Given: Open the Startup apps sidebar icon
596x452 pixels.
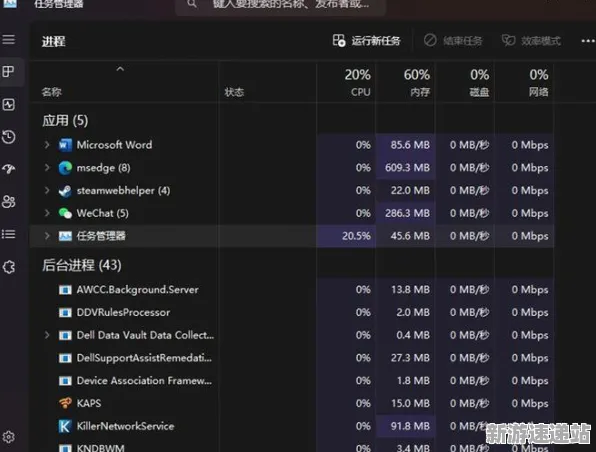Looking at the screenshot, I should pos(8,169).
